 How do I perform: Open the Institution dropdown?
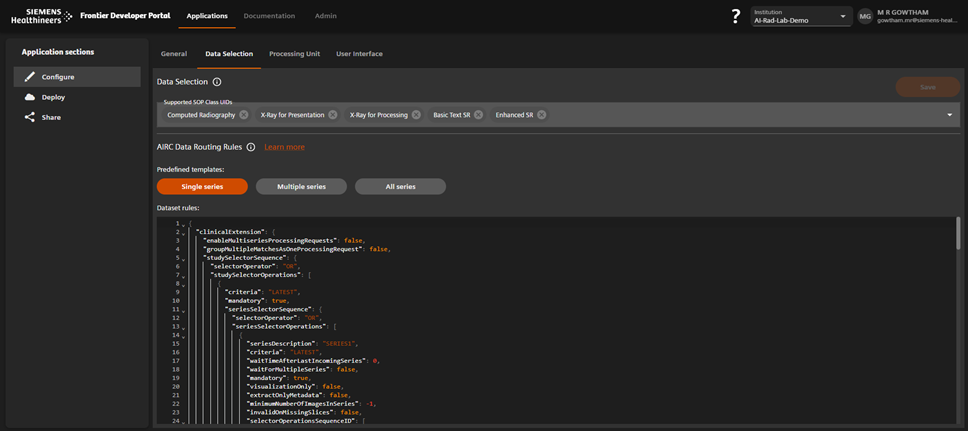click(801, 17)
